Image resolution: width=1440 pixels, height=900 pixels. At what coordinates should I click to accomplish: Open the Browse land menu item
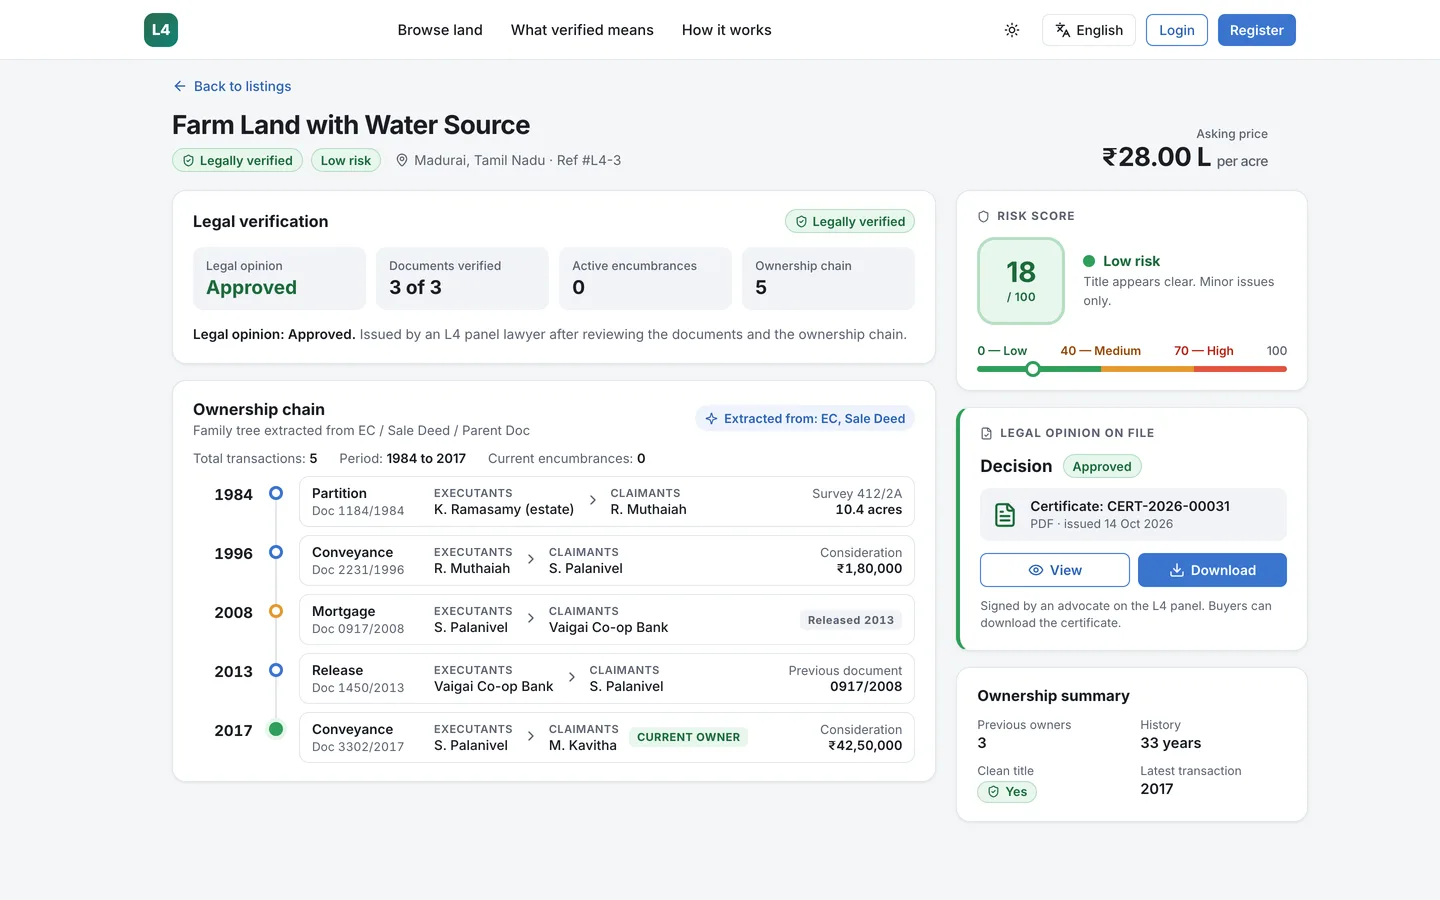tap(440, 30)
